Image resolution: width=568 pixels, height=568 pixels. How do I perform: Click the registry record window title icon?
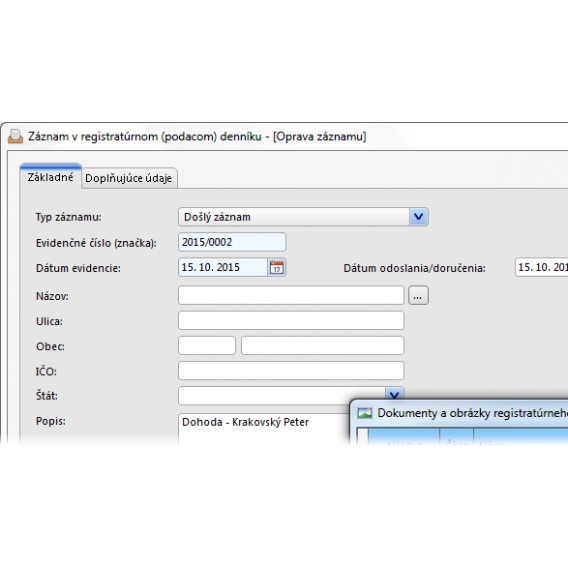click(x=15, y=137)
